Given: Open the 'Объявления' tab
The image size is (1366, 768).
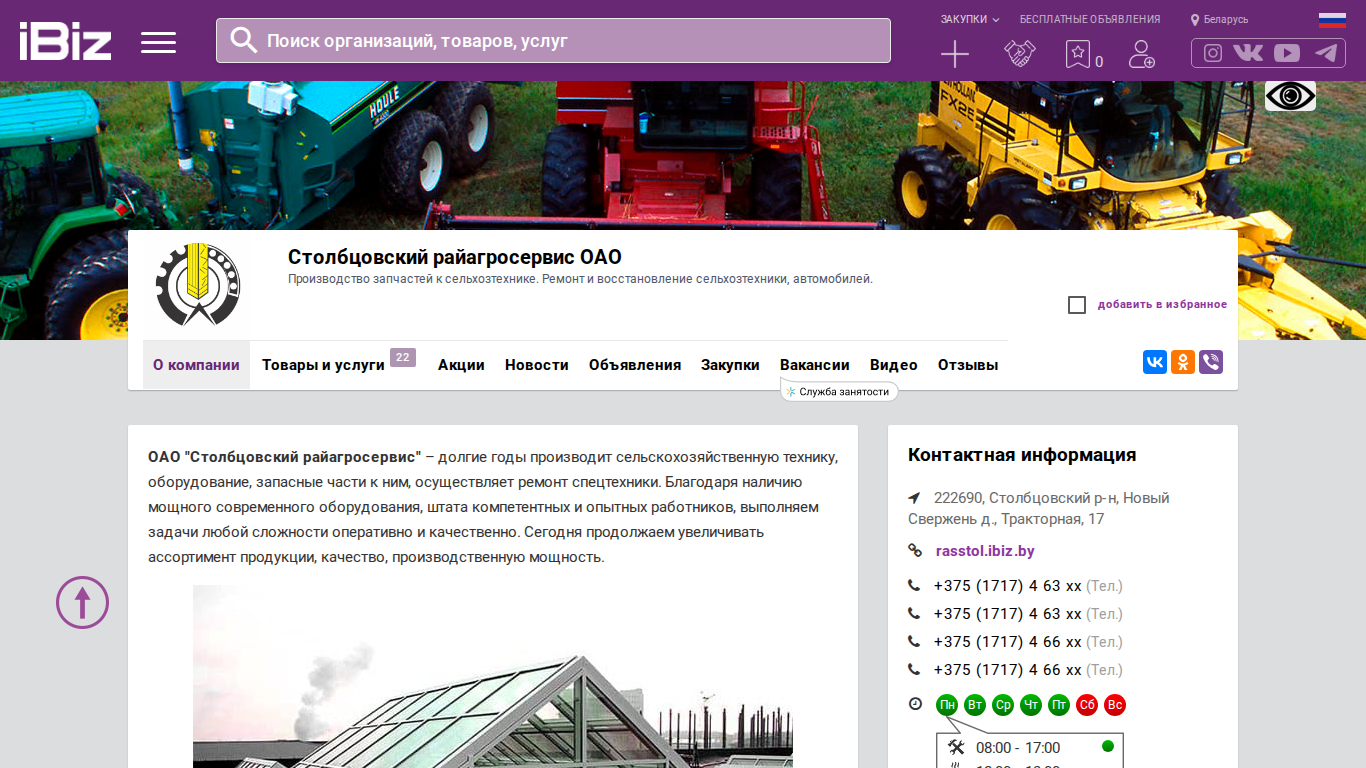Looking at the screenshot, I should [x=635, y=365].
